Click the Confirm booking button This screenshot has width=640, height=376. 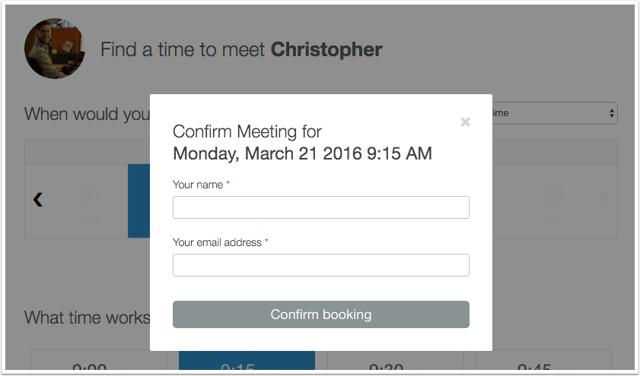point(321,314)
